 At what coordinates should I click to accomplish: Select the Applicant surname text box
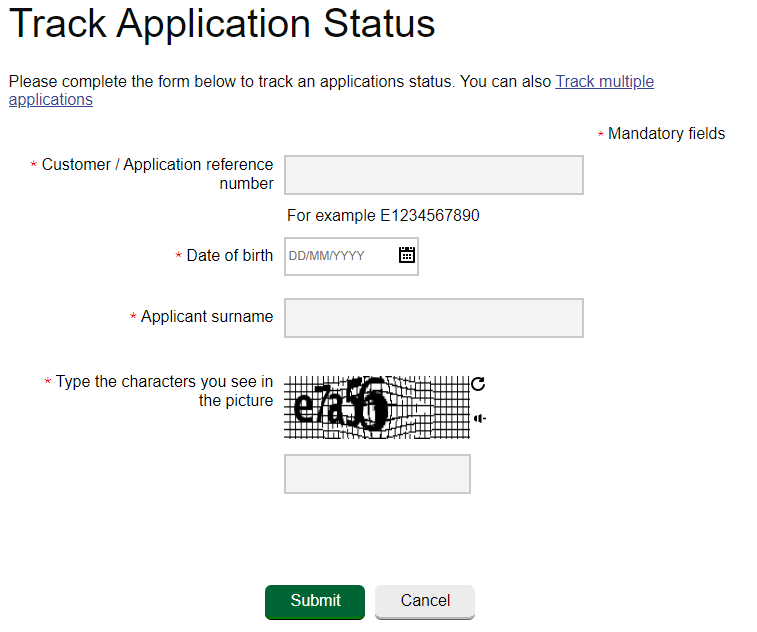pos(433,318)
